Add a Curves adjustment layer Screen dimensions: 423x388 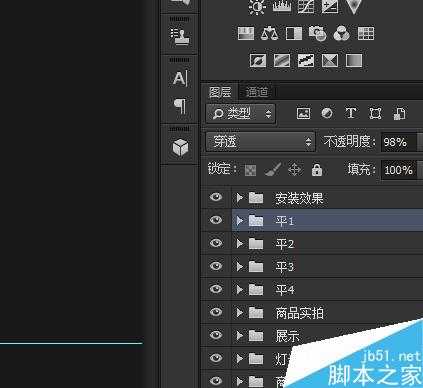306,7
